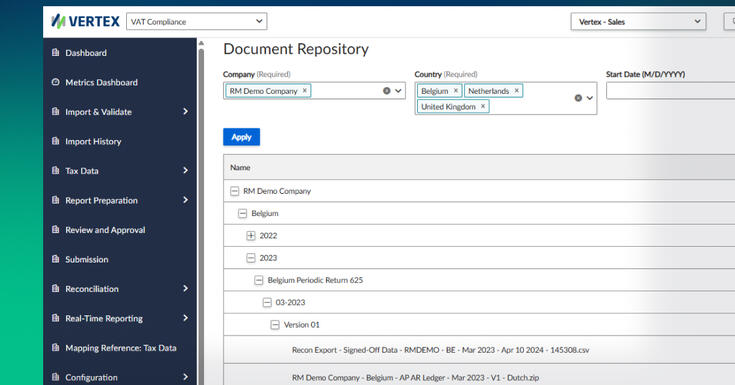The width and height of the screenshot is (735, 385).
Task: Go to Review and Approval
Action: (105, 230)
